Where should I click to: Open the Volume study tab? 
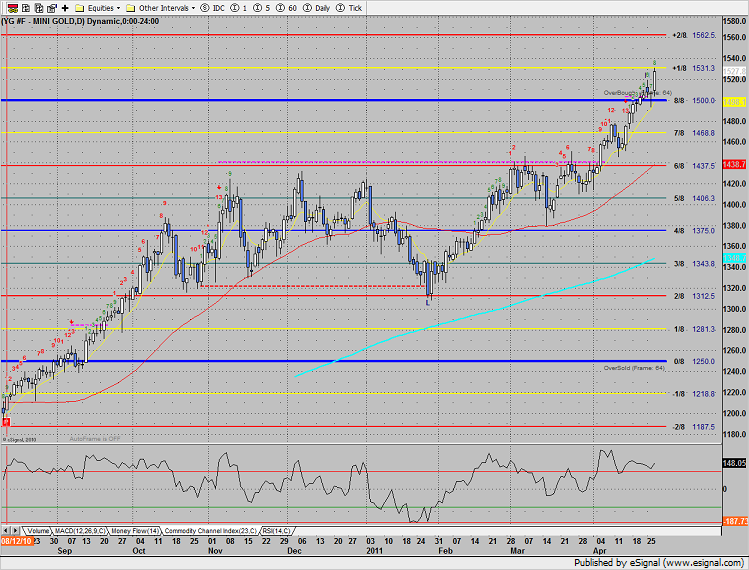coord(38,531)
